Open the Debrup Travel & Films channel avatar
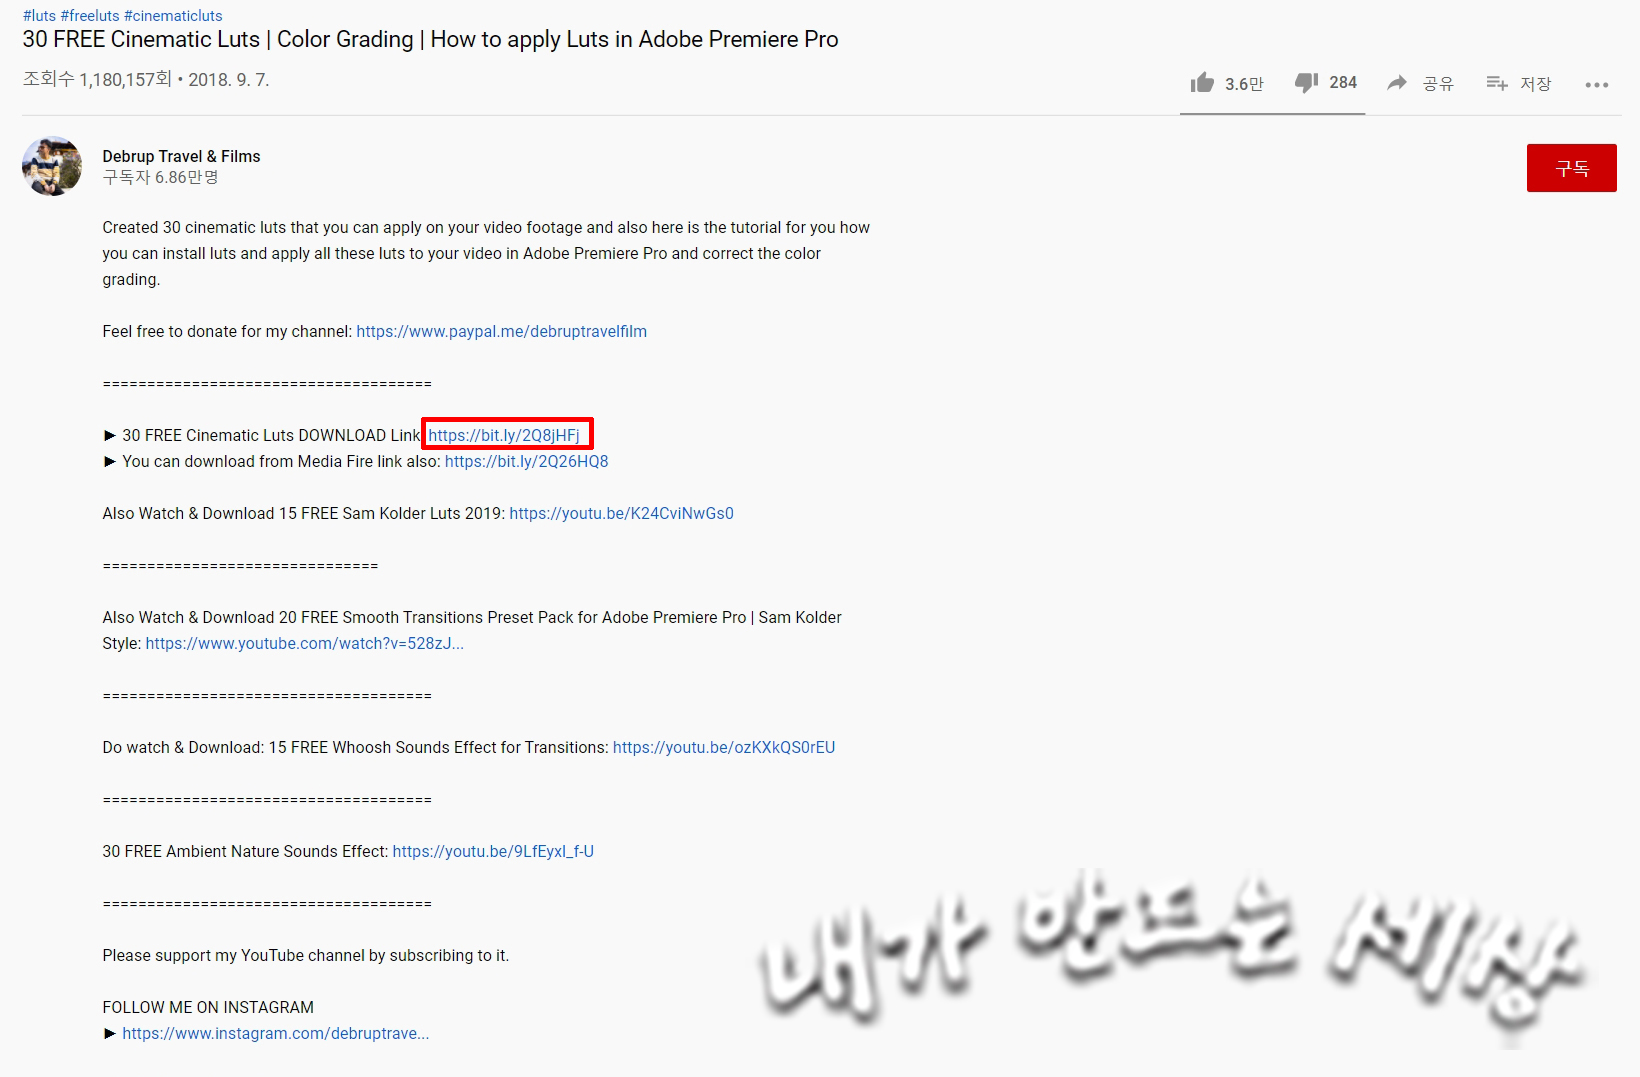Screen dimensions: 1640x1077 (52, 166)
